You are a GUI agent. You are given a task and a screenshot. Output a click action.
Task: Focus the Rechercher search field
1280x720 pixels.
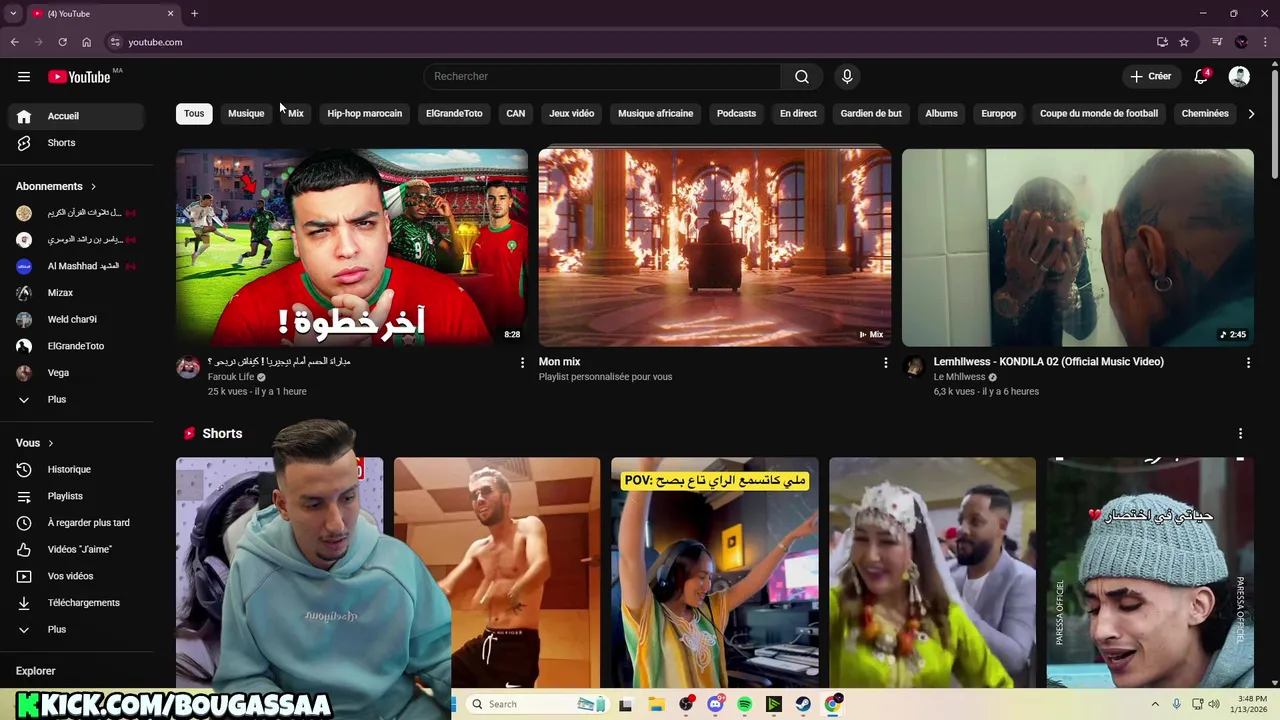point(602,77)
